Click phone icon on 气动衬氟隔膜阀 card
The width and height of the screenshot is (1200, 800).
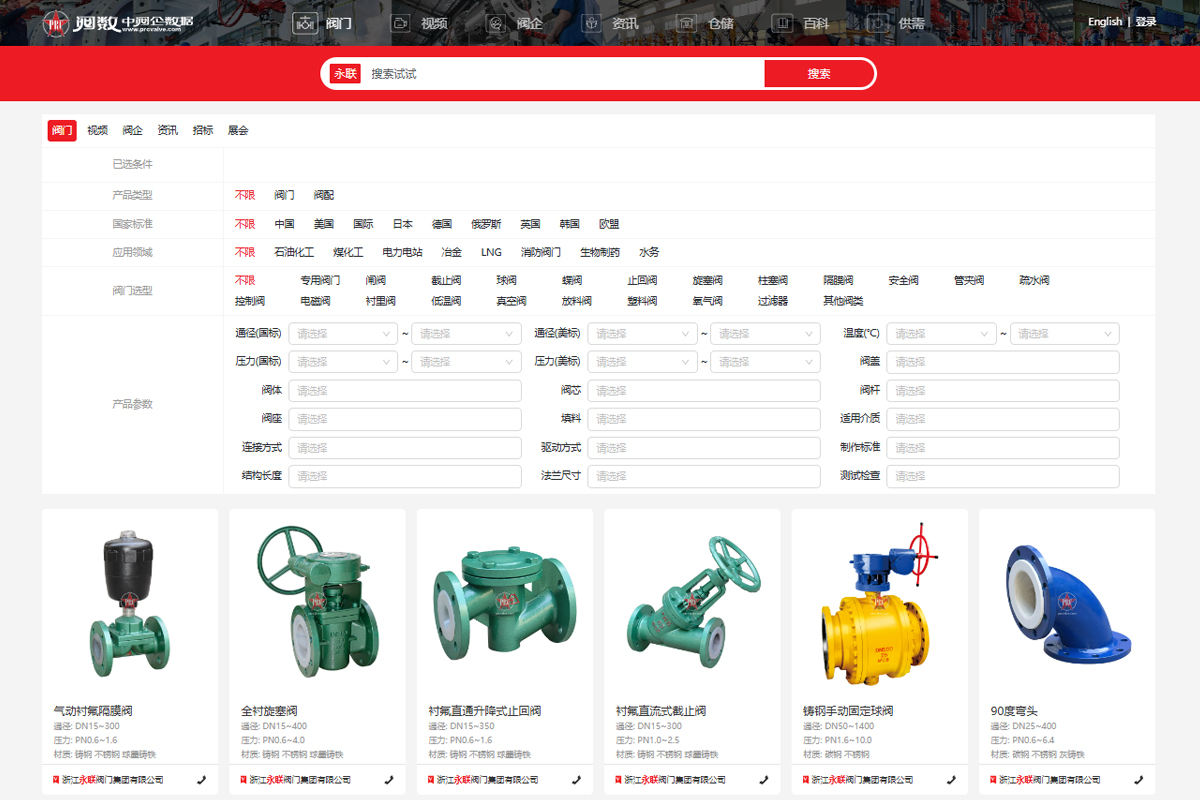(201, 779)
